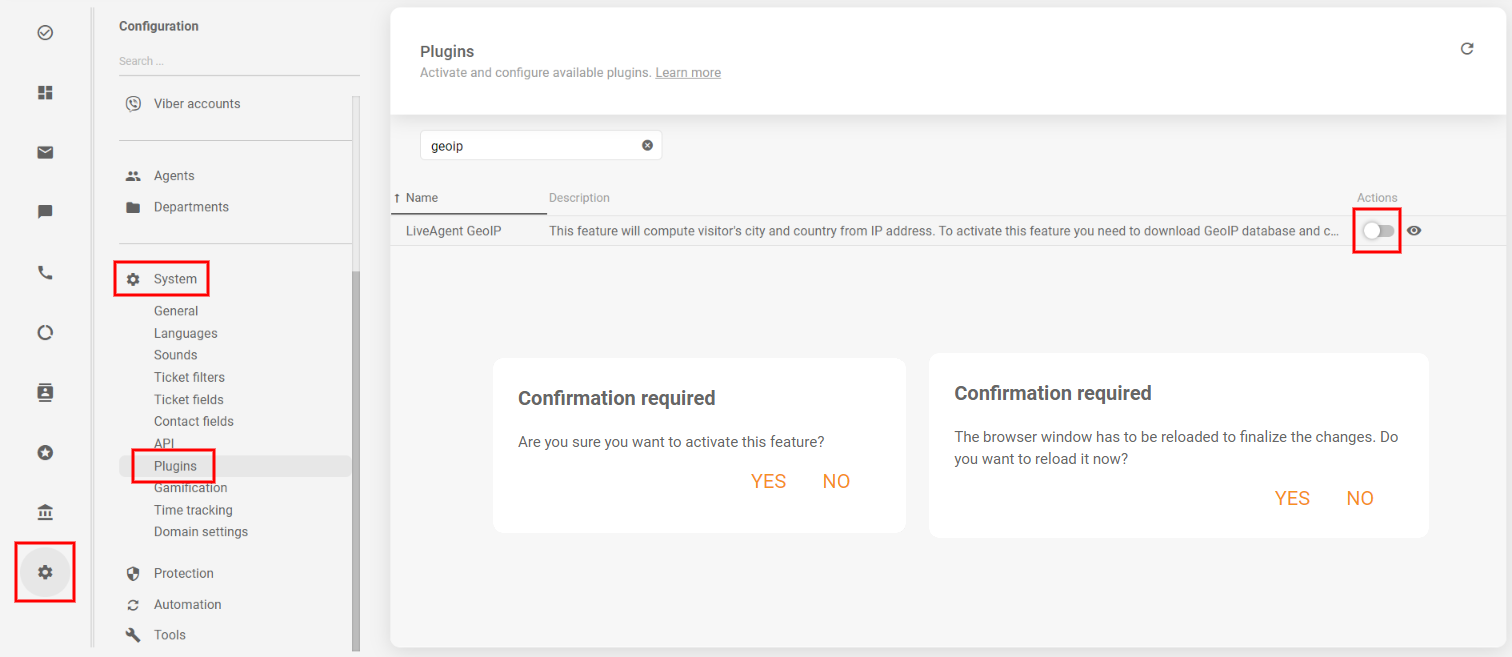This screenshot has height=657, width=1512.
Task: Open the Tickets envelope icon in sidebar
Action: pyautogui.click(x=45, y=152)
